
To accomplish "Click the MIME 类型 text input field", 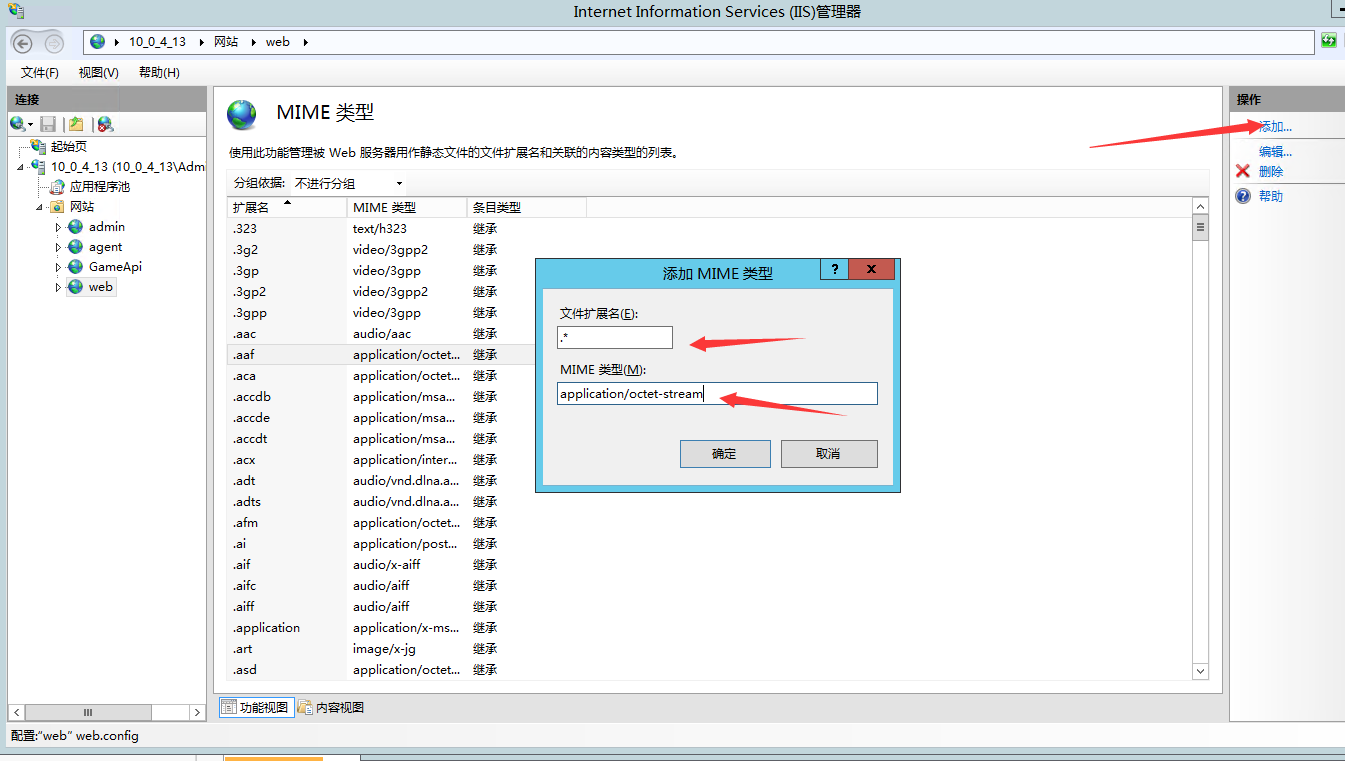I will click(717, 394).
